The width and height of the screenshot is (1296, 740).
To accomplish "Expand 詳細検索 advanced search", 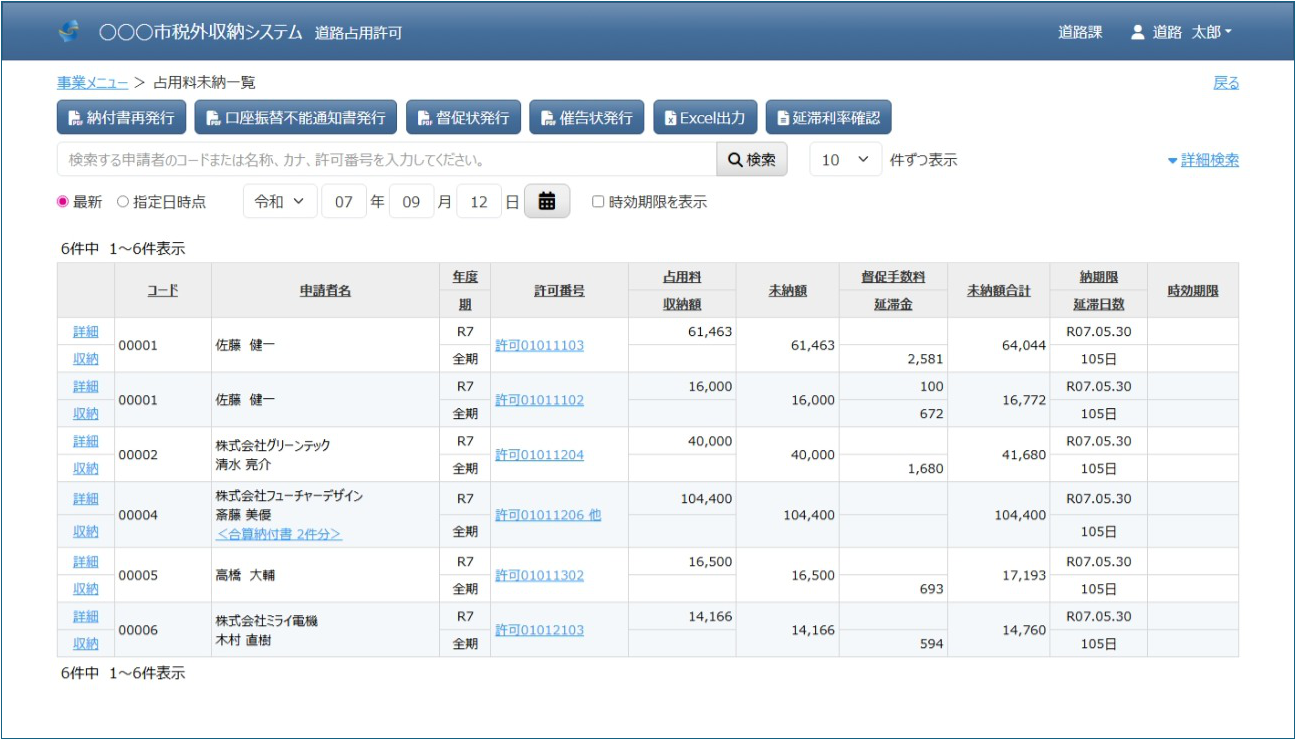I will pos(1203,160).
